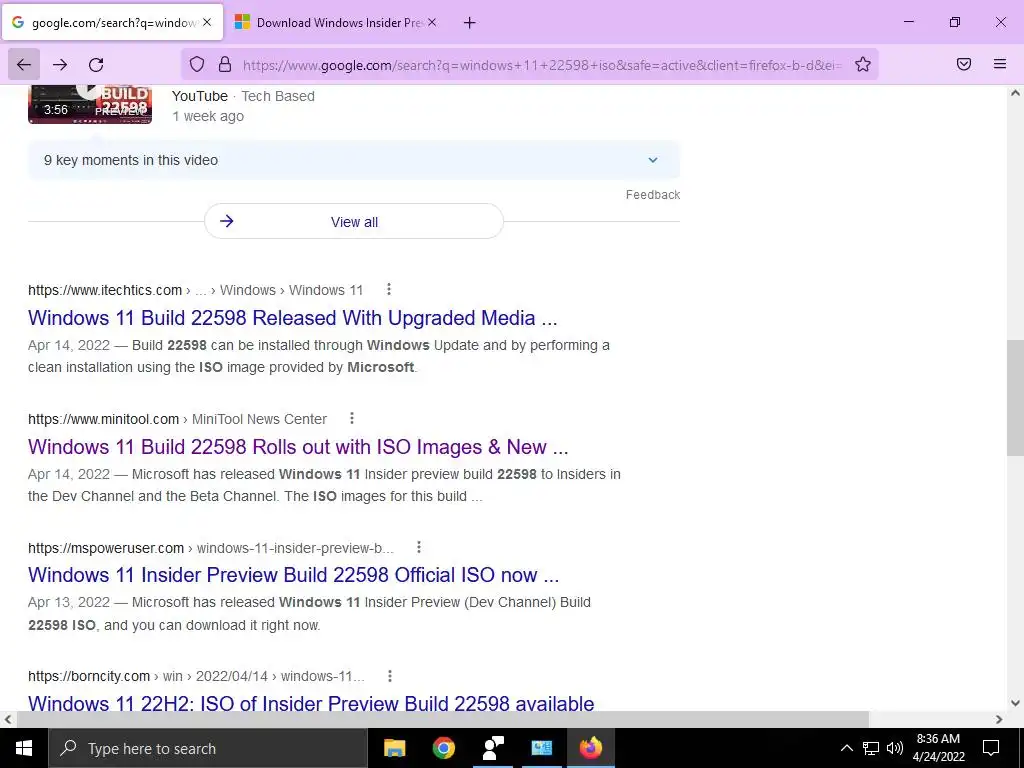Viewport: 1024px width, 768px height.
Task: Open Windows 11 Build 22598 Rolls out with ISO Images
Action: click(x=298, y=447)
